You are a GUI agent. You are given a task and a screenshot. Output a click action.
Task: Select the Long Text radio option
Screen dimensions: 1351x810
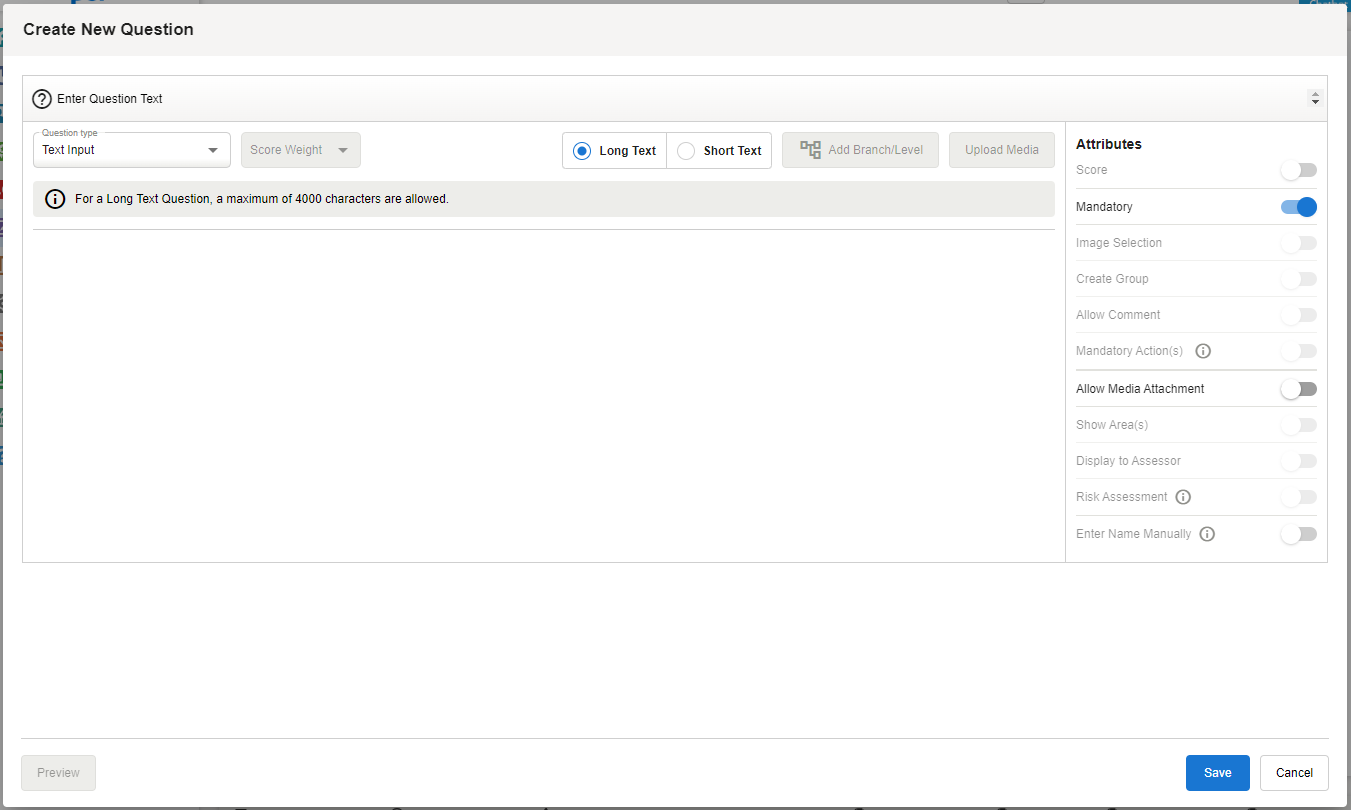click(582, 151)
